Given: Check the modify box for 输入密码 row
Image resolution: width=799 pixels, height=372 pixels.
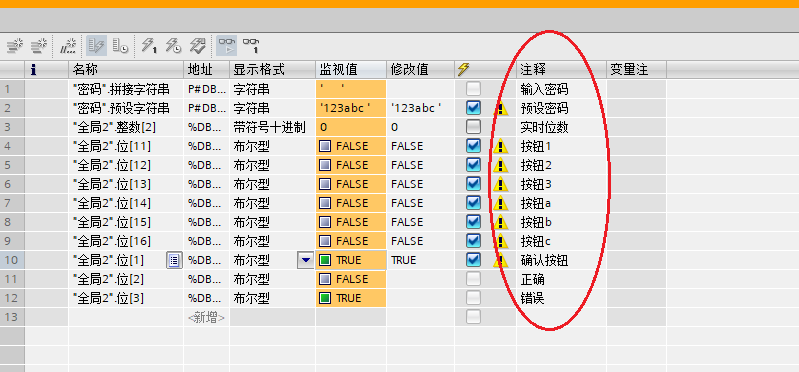Looking at the screenshot, I should (473, 89).
